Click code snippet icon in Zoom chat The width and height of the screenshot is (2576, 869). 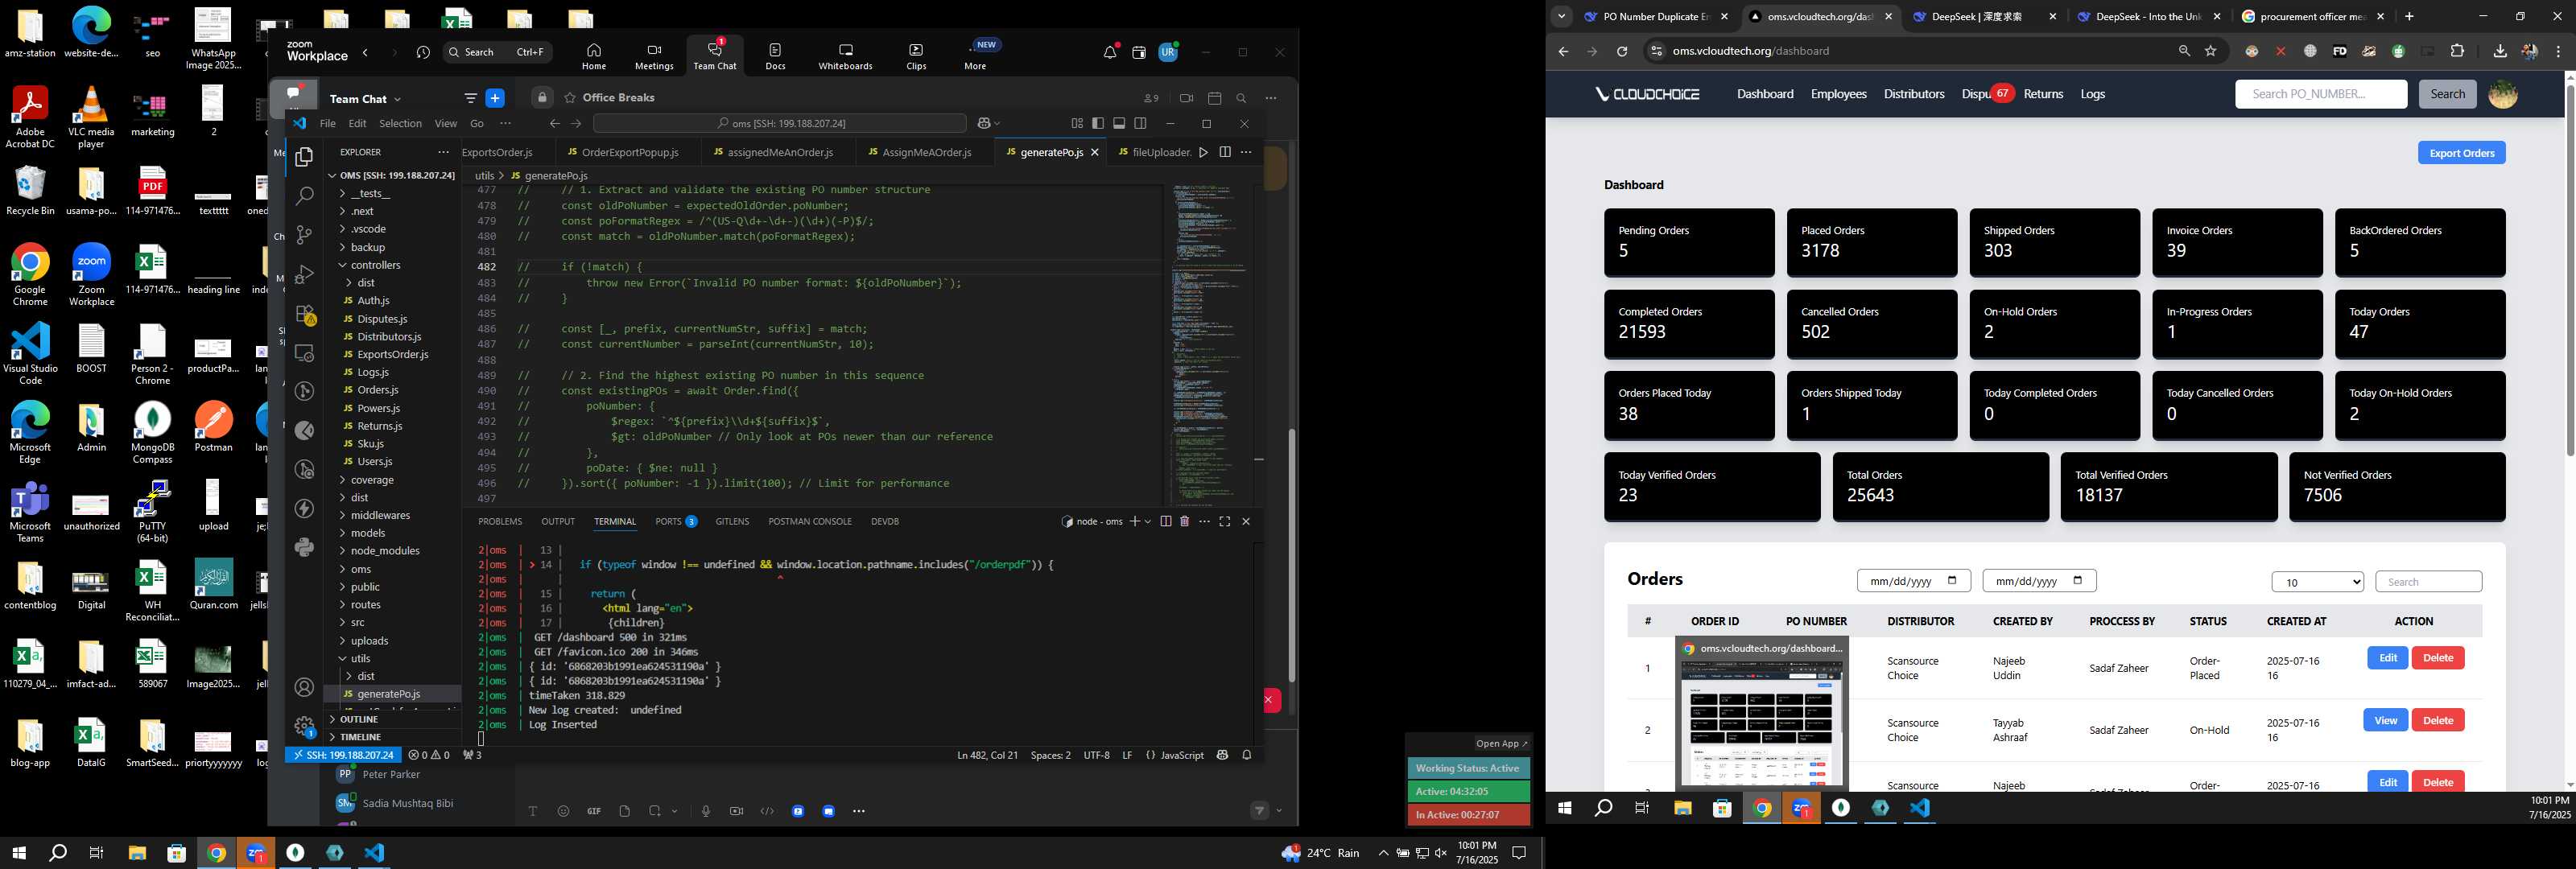pos(767,811)
